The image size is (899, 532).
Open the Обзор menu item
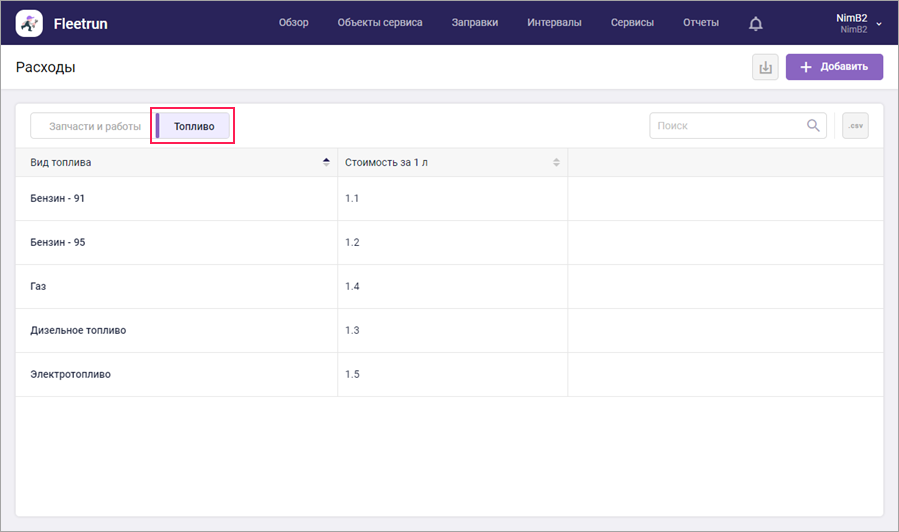[x=293, y=23]
